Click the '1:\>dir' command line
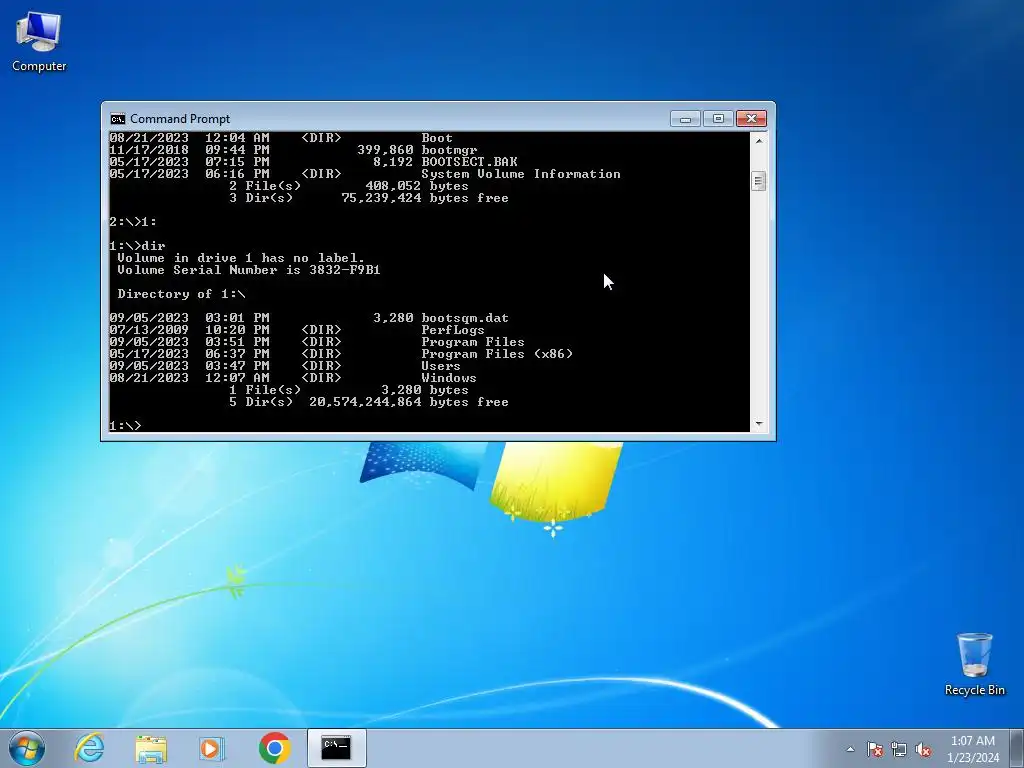 pos(137,246)
